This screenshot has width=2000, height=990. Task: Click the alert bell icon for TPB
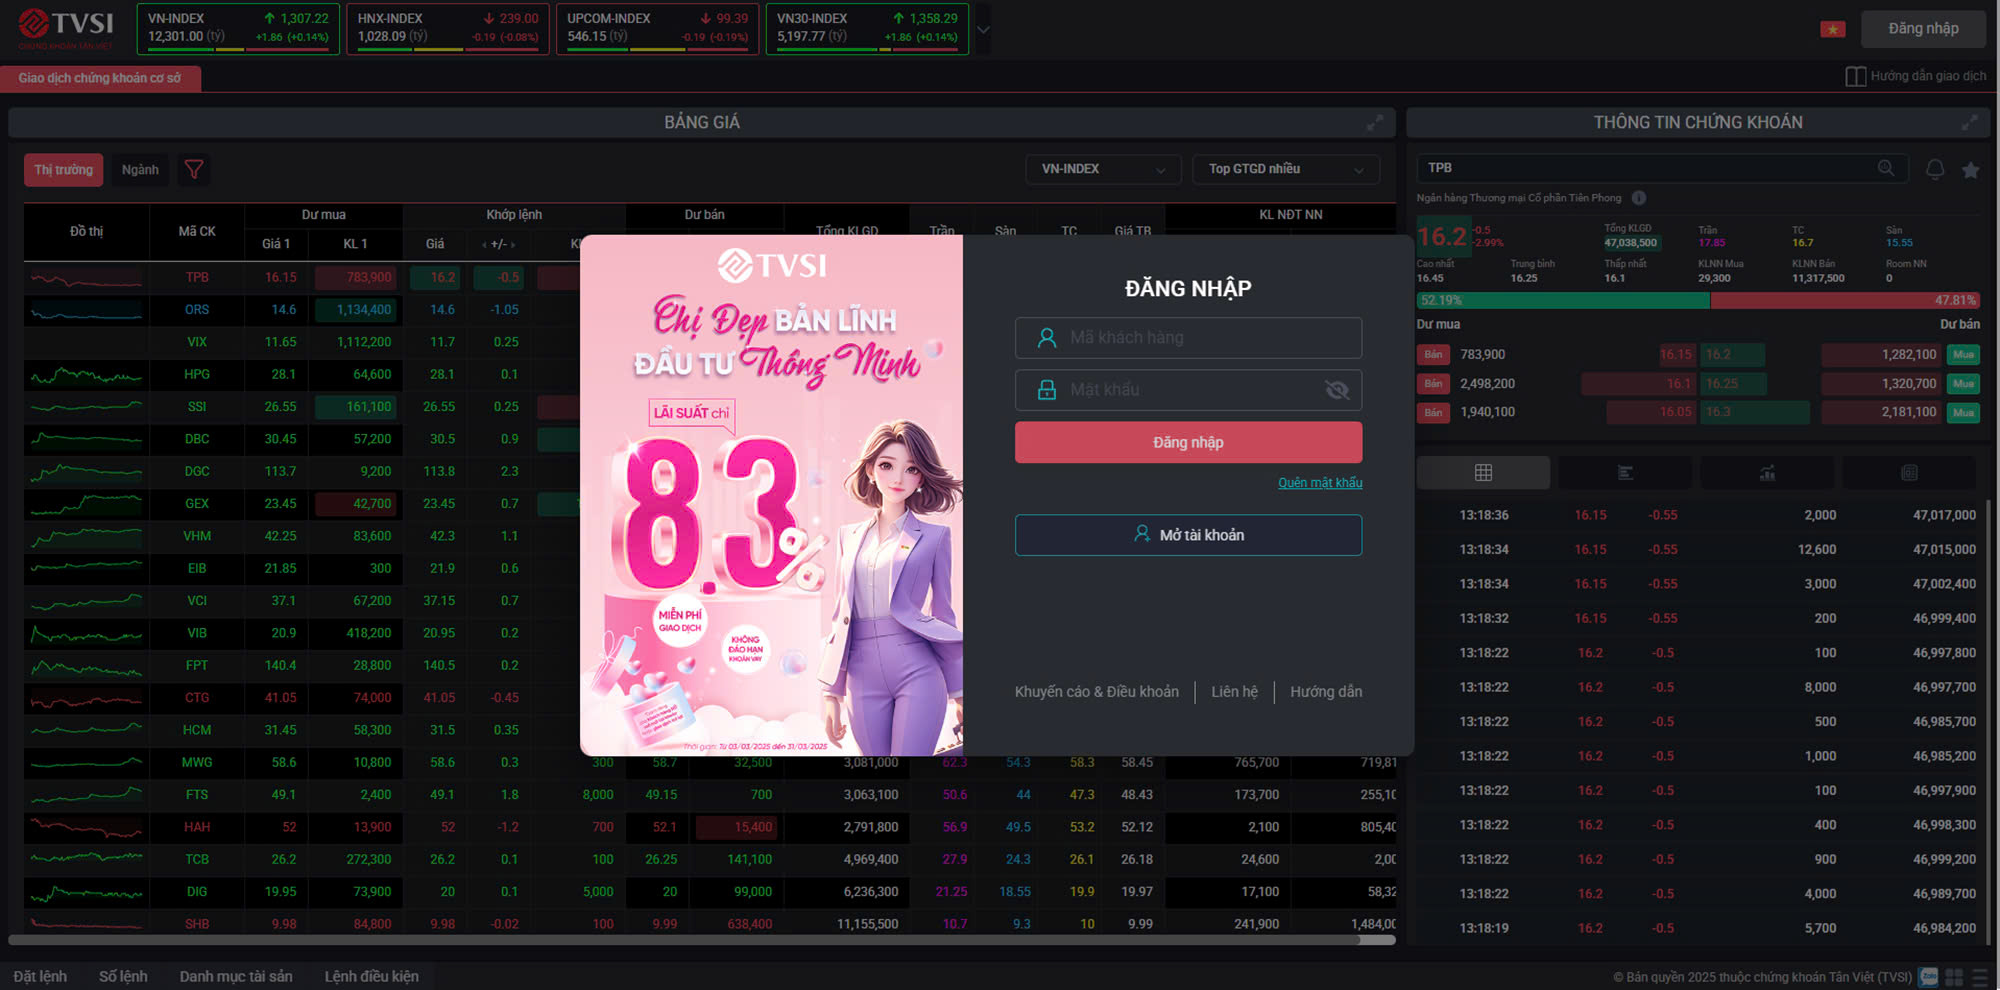[1935, 169]
